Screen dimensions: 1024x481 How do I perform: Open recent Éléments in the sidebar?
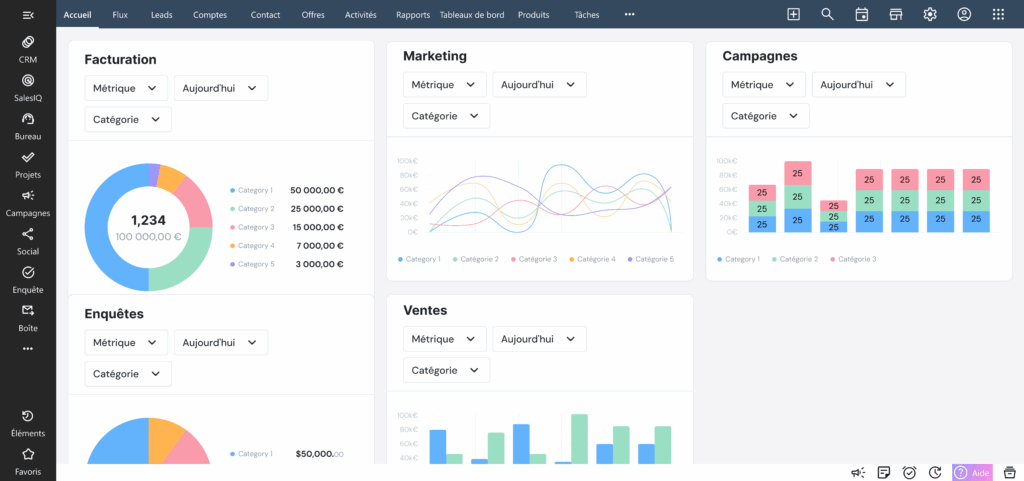[27, 424]
